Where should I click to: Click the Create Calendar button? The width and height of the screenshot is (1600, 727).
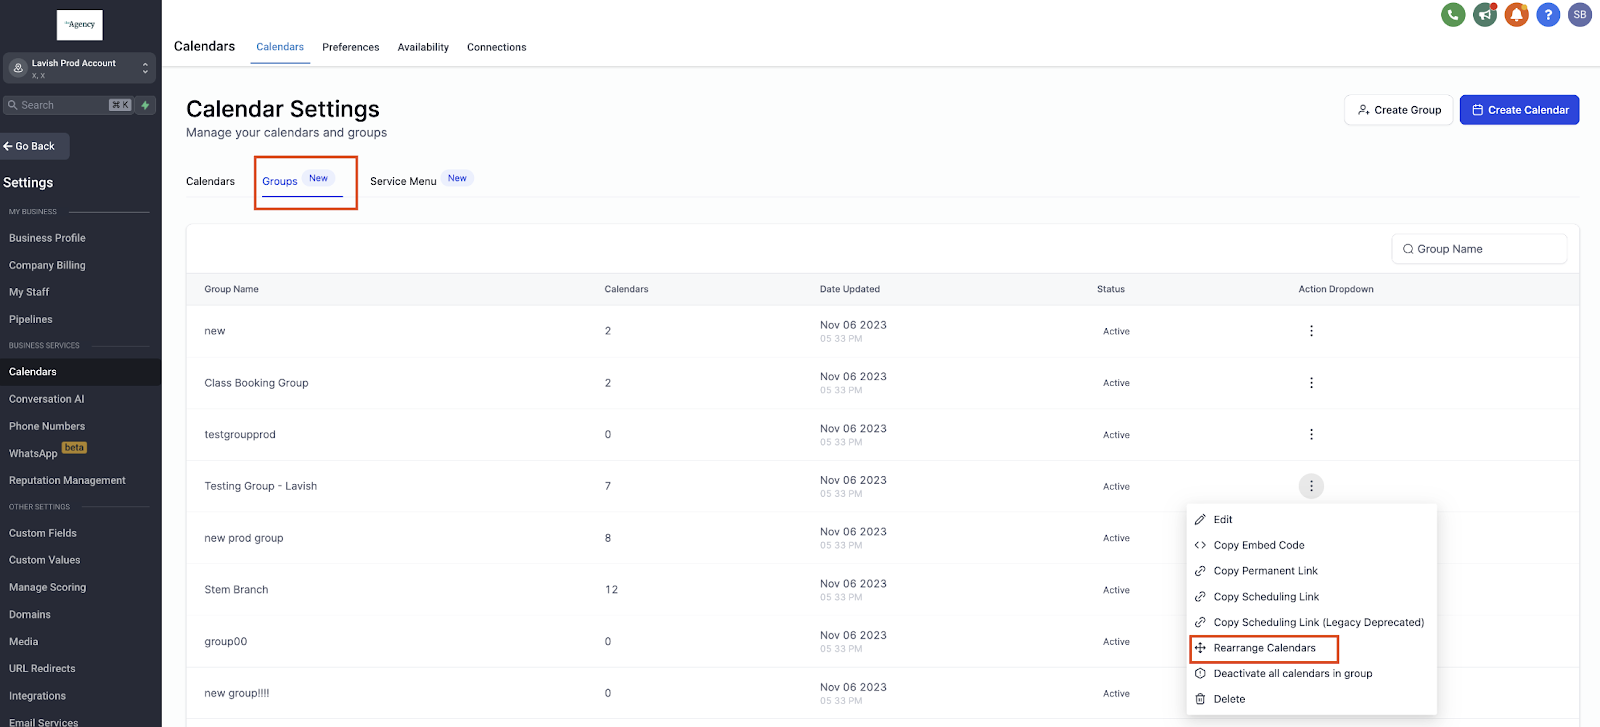point(1519,110)
